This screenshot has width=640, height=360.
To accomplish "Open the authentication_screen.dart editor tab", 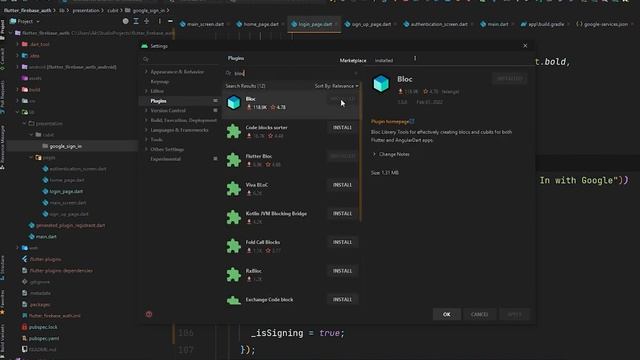I will [438, 24].
